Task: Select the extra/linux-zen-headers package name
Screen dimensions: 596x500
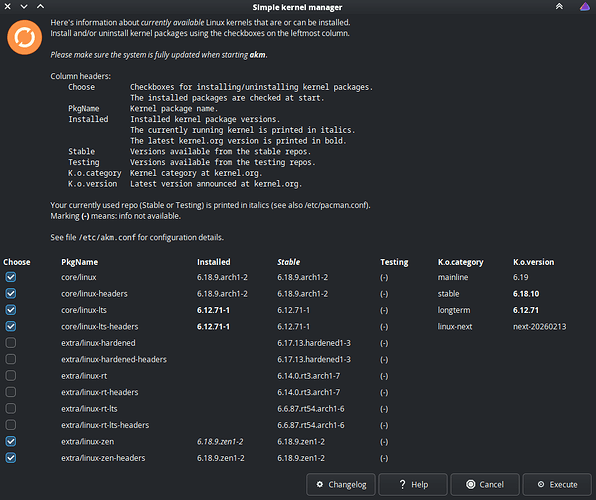Action: point(103,458)
